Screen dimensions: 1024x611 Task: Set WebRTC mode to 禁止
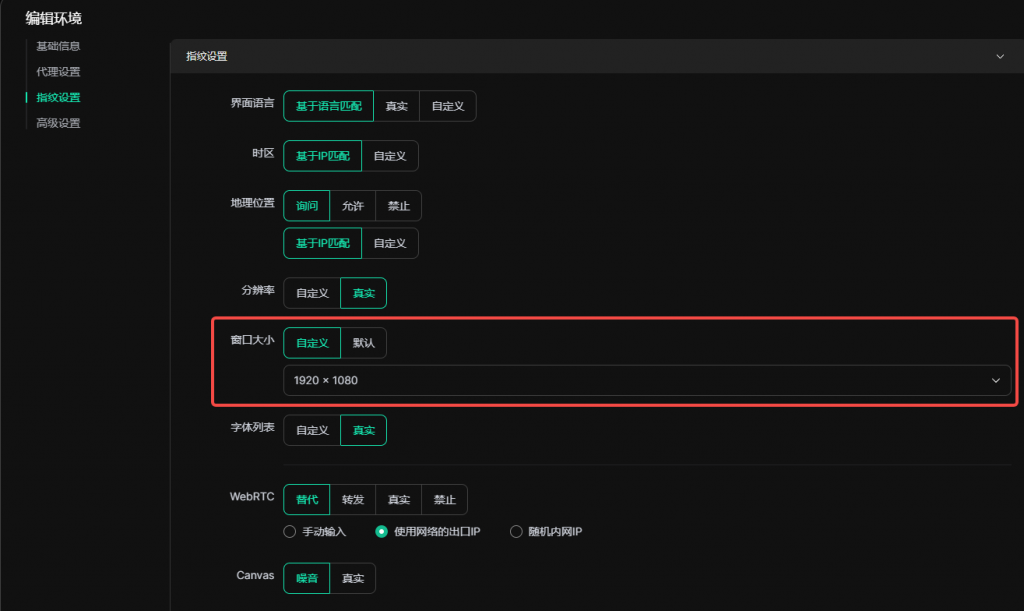(x=444, y=499)
